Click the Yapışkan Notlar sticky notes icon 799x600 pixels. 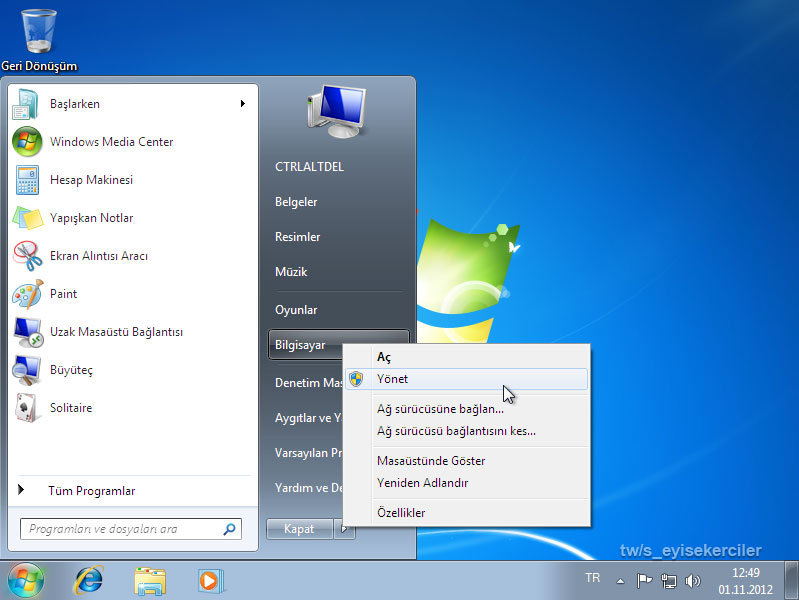28,218
